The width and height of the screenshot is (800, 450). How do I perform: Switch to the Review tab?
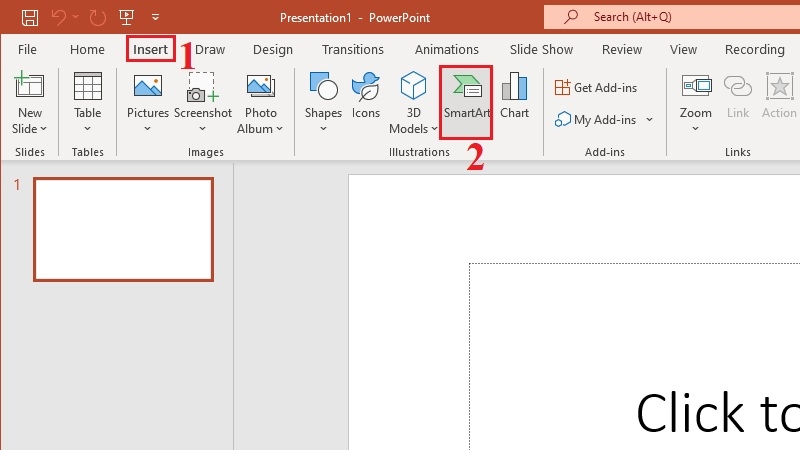[x=621, y=49]
